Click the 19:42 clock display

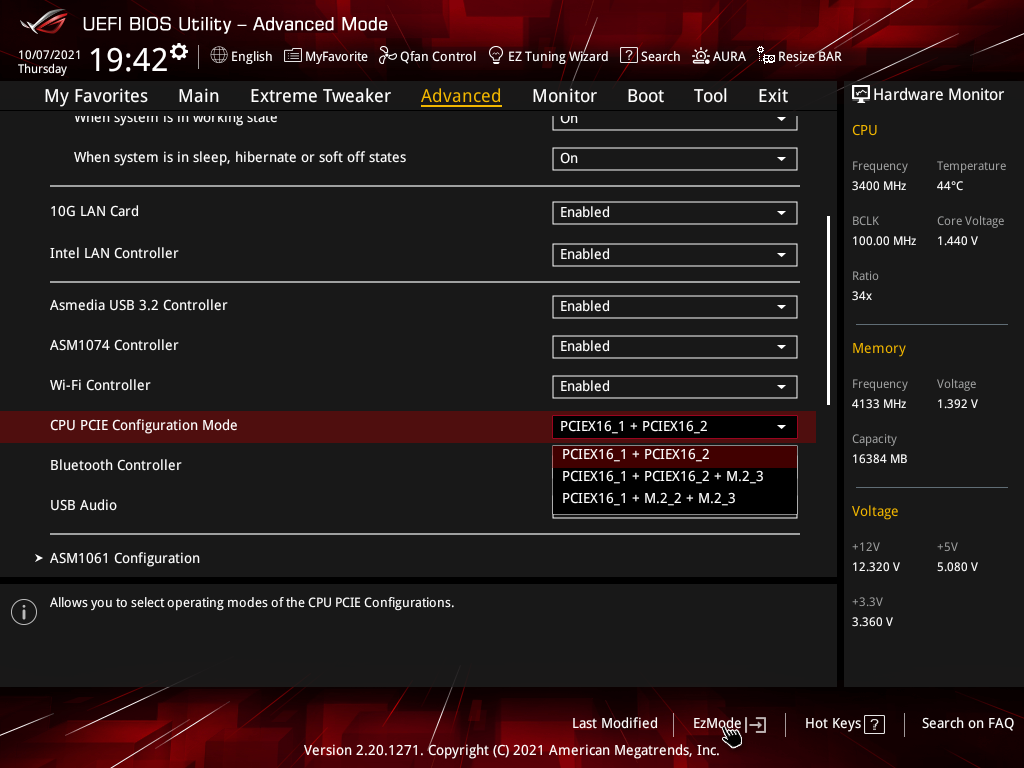(129, 59)
